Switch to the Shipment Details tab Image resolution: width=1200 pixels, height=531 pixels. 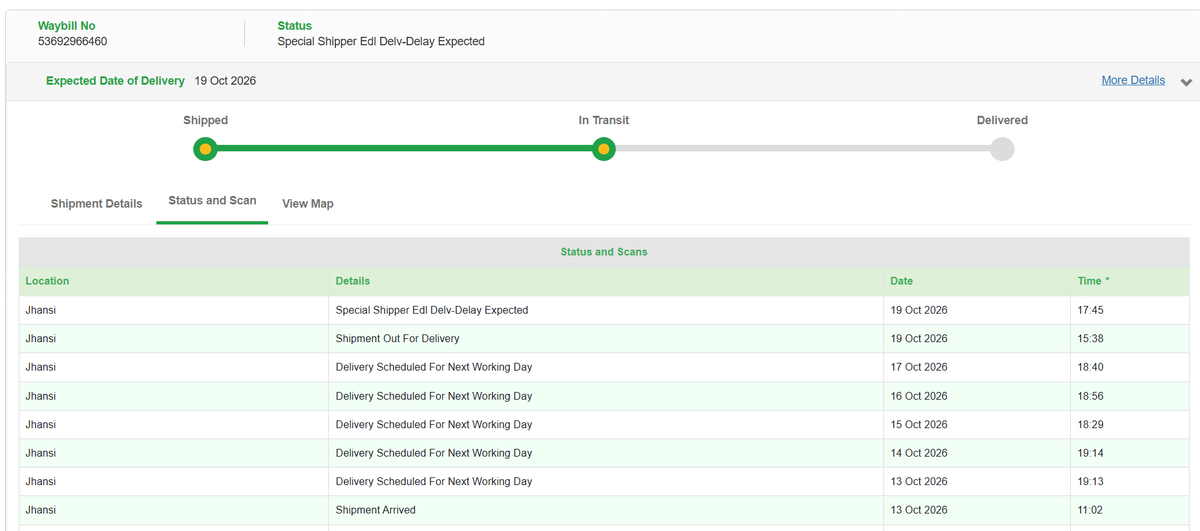point(97,204)
